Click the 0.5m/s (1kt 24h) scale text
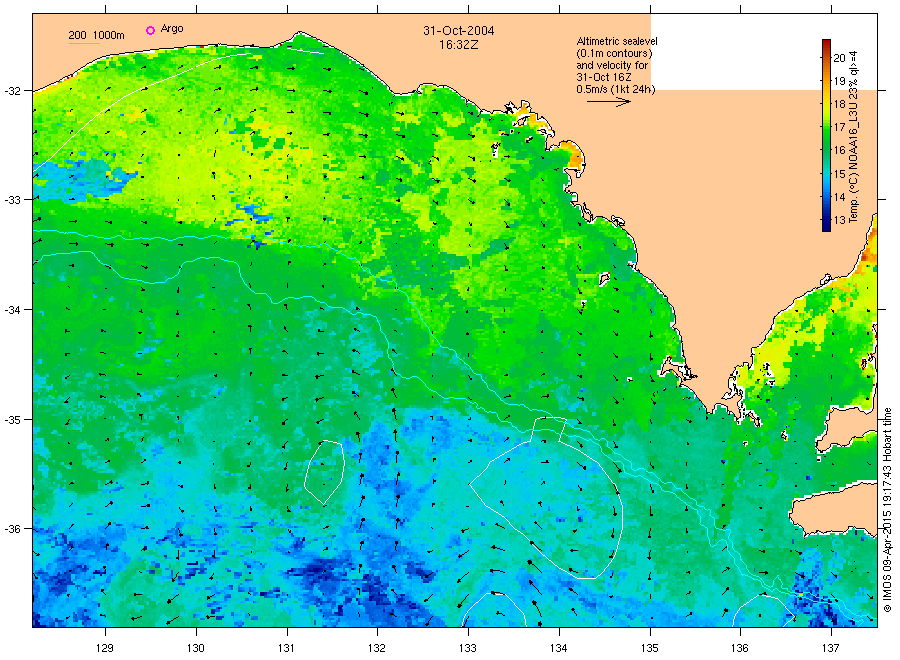Screen dimensions: 900x660 615,89
